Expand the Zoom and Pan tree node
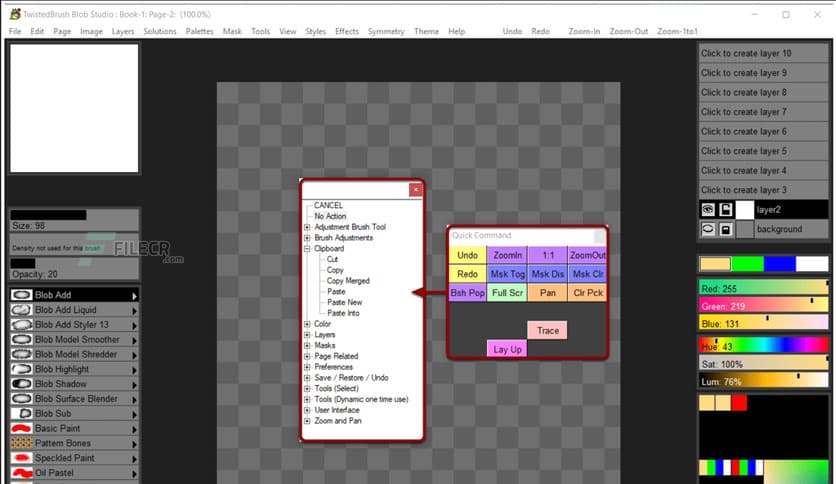836x484 pixels. coord(307,421)
